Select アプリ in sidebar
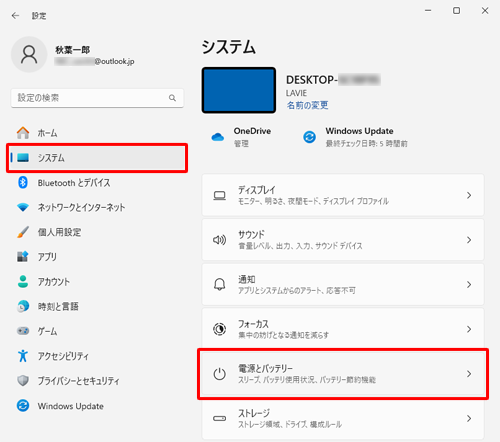 [x=97, y=257]
